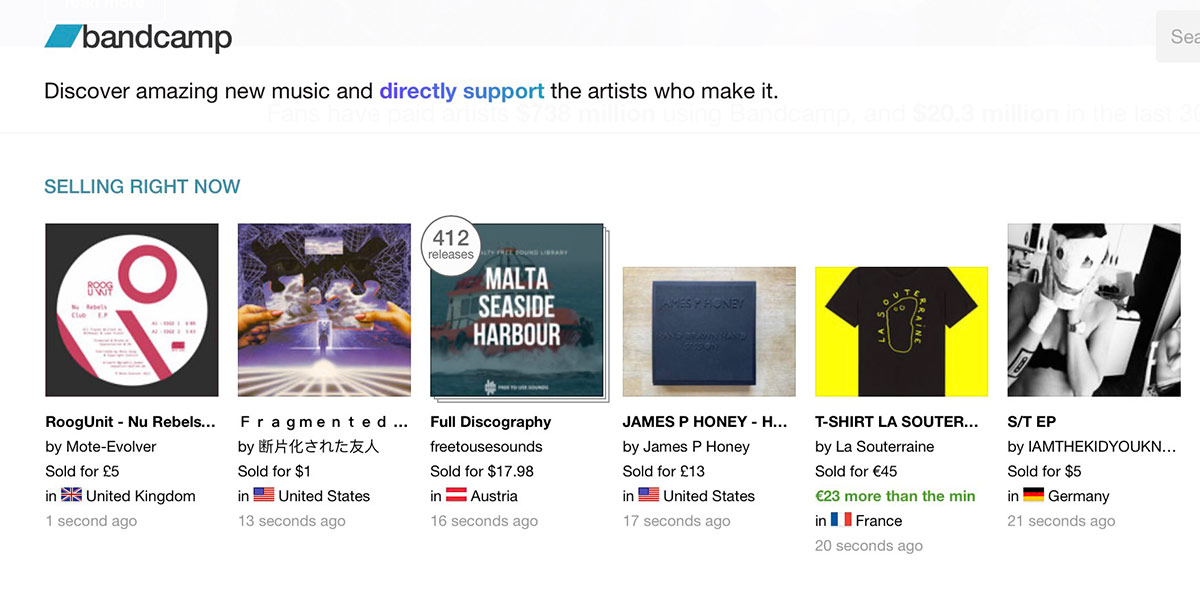Open the search field
This screenshot has height=594, width=1200.
[1180, 37]
